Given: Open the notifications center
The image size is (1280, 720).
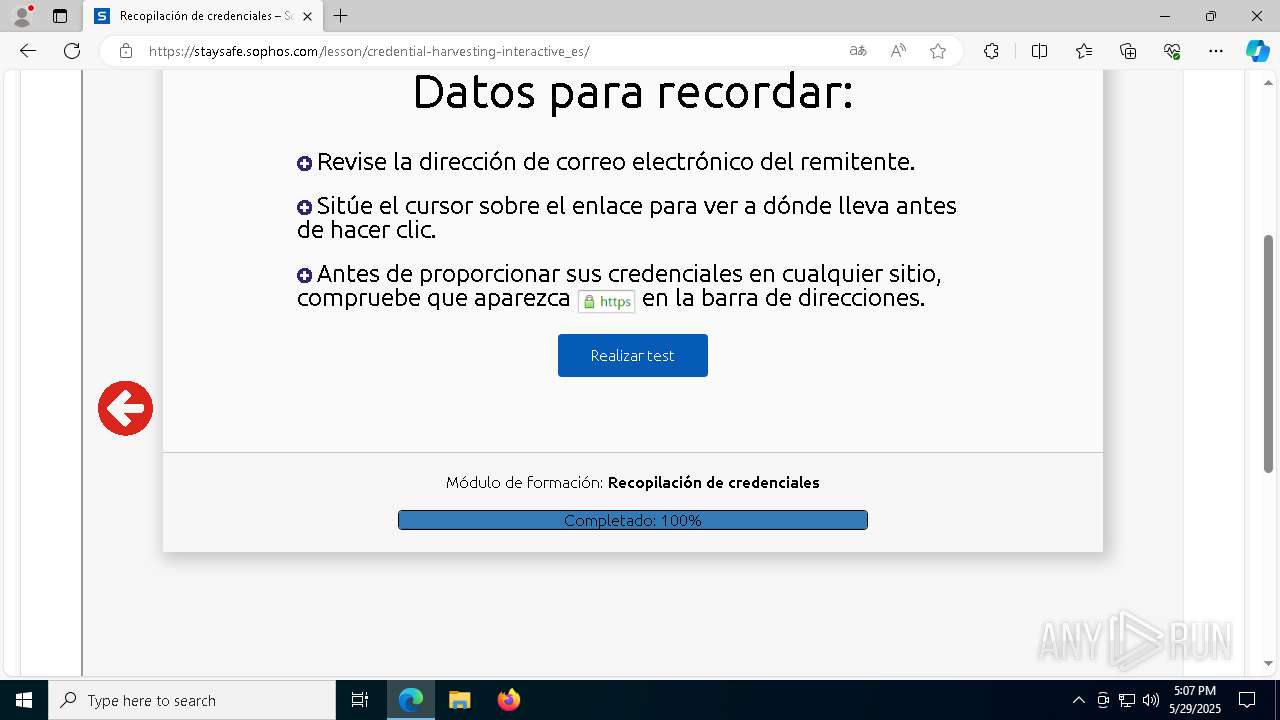Looking at the screenshot, I should pyautogui.click(x=1247, y=700).
